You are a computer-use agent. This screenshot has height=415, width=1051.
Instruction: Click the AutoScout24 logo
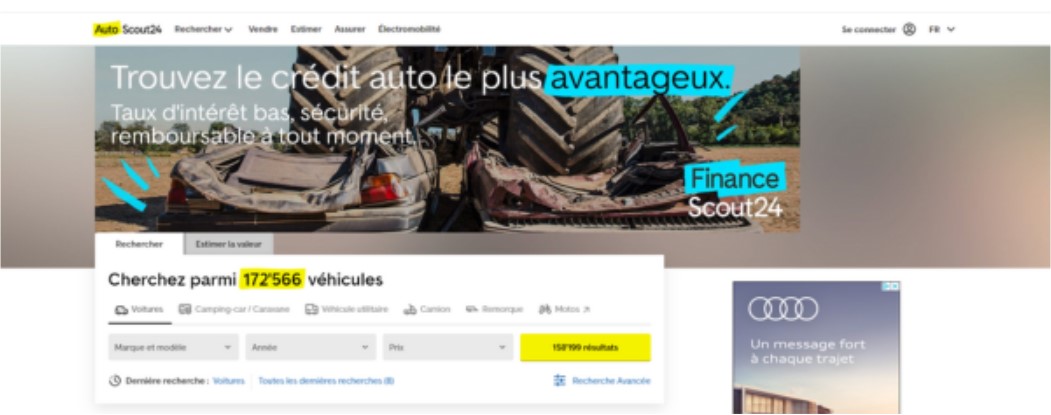click(127, 29)
